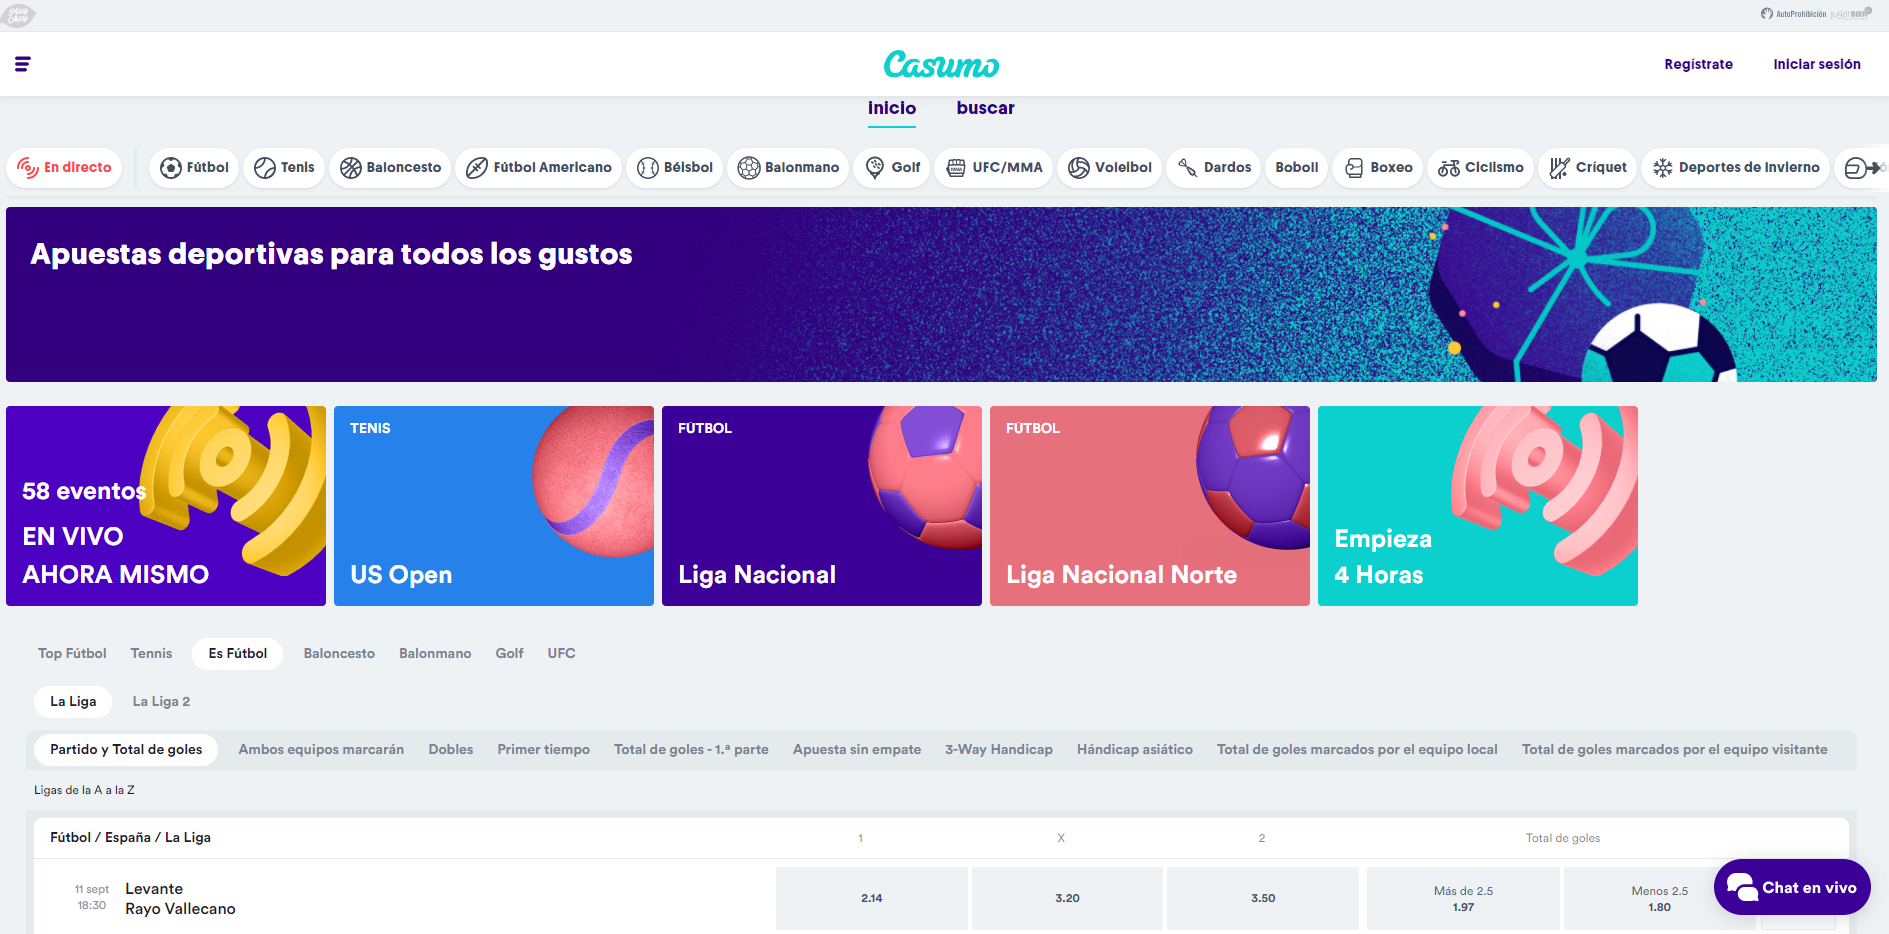Select the Críquet sport icon

[x=1559, y=168]
